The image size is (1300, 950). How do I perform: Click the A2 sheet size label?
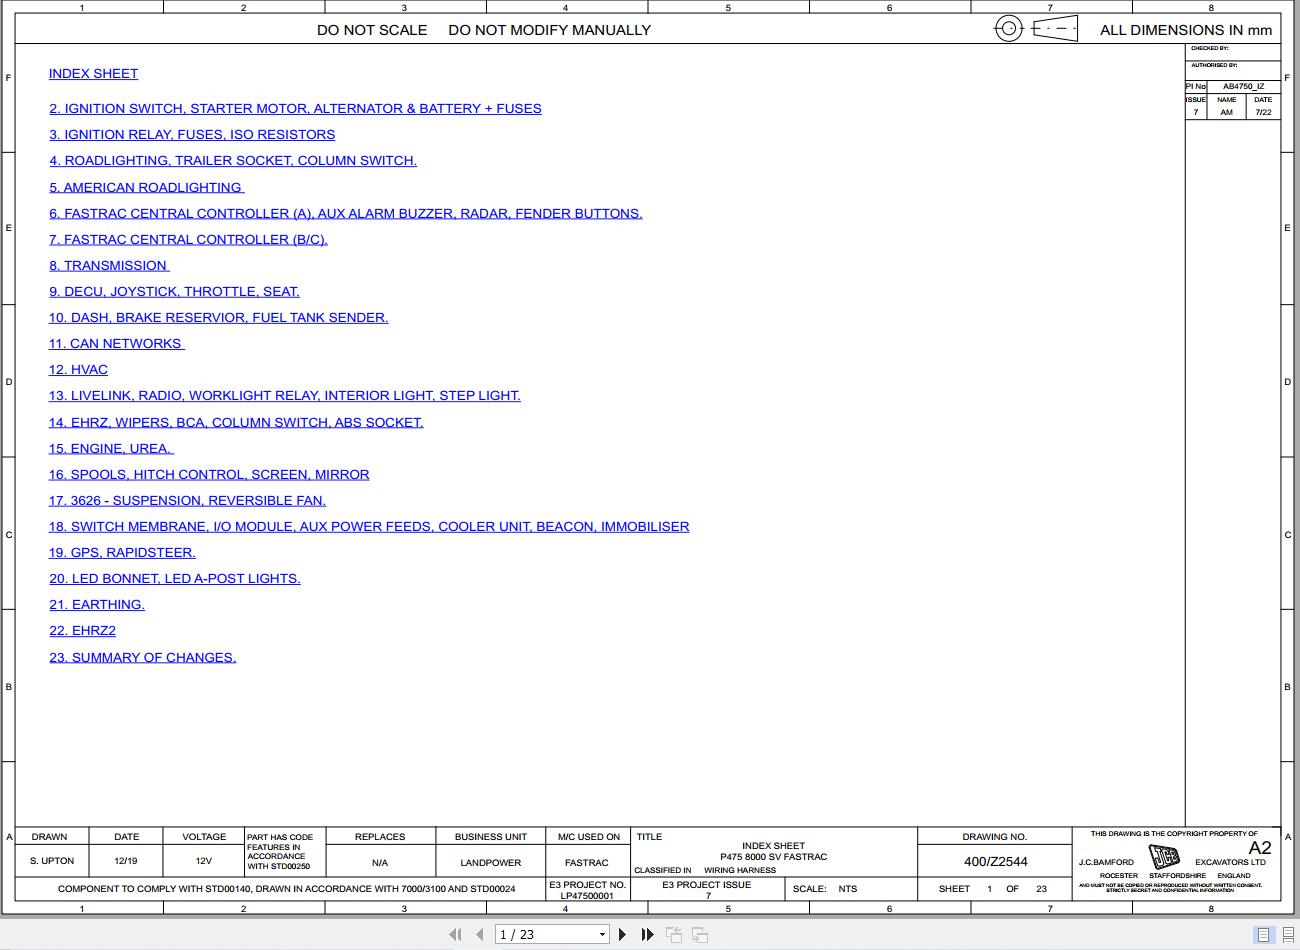click(1260, 848)
